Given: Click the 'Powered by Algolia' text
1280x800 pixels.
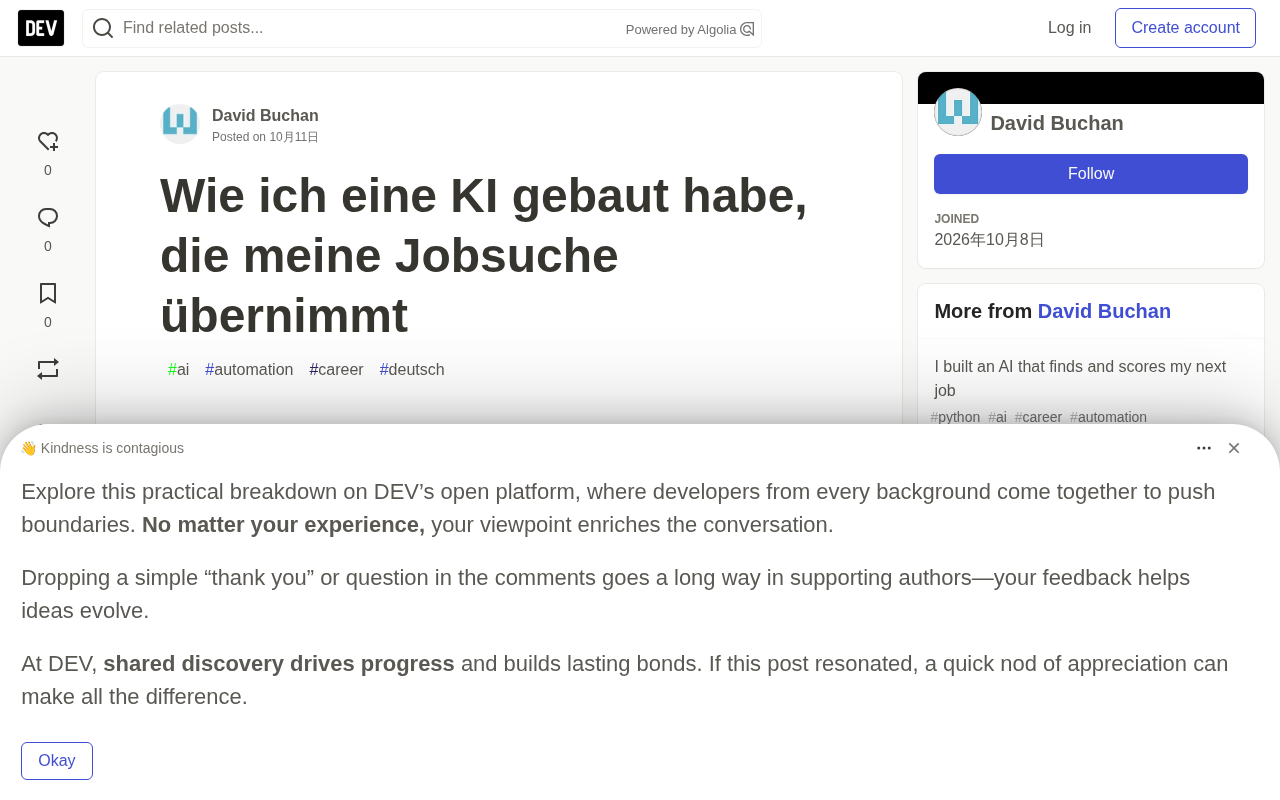Looking at the screenshot, I should click(681, 30).
